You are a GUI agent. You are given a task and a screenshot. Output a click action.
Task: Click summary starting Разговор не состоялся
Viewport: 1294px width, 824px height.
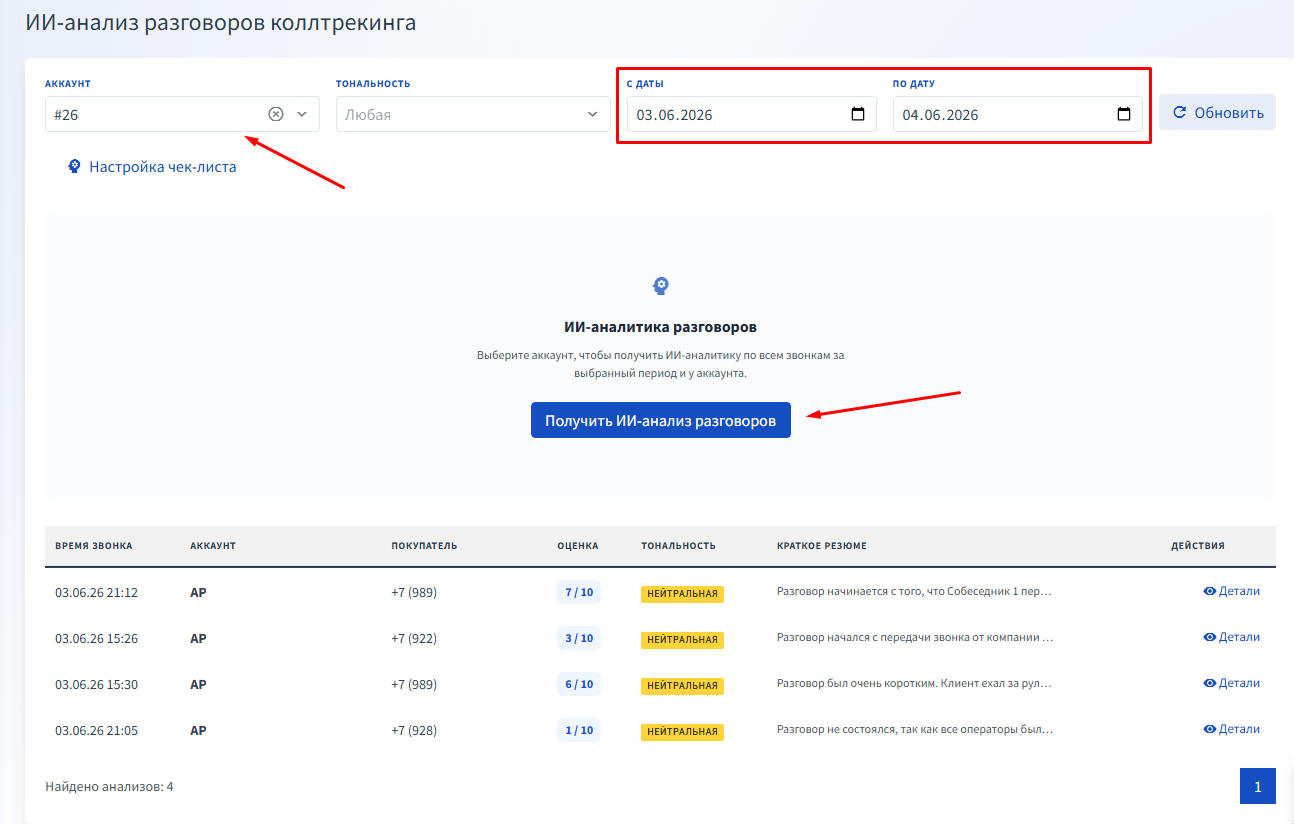[915, 729]
